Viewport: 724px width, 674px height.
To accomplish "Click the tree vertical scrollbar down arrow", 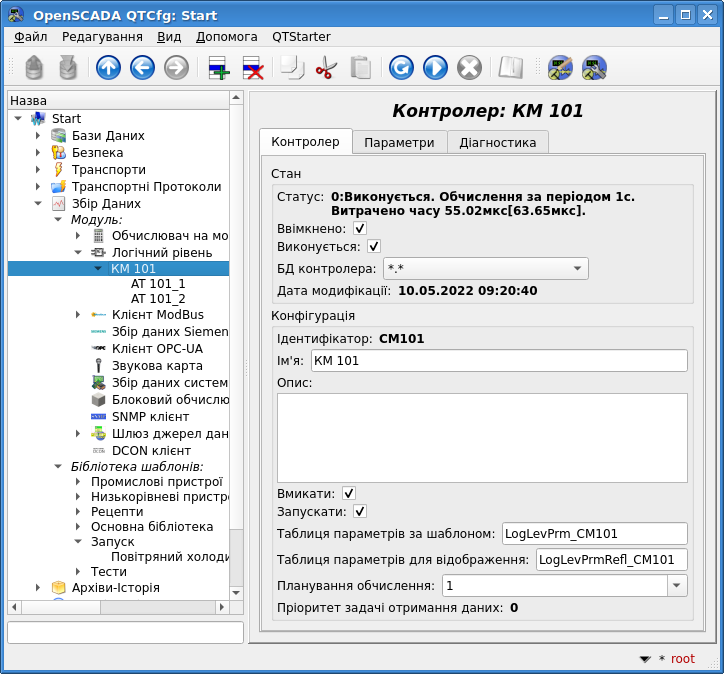I will point(236,593).
